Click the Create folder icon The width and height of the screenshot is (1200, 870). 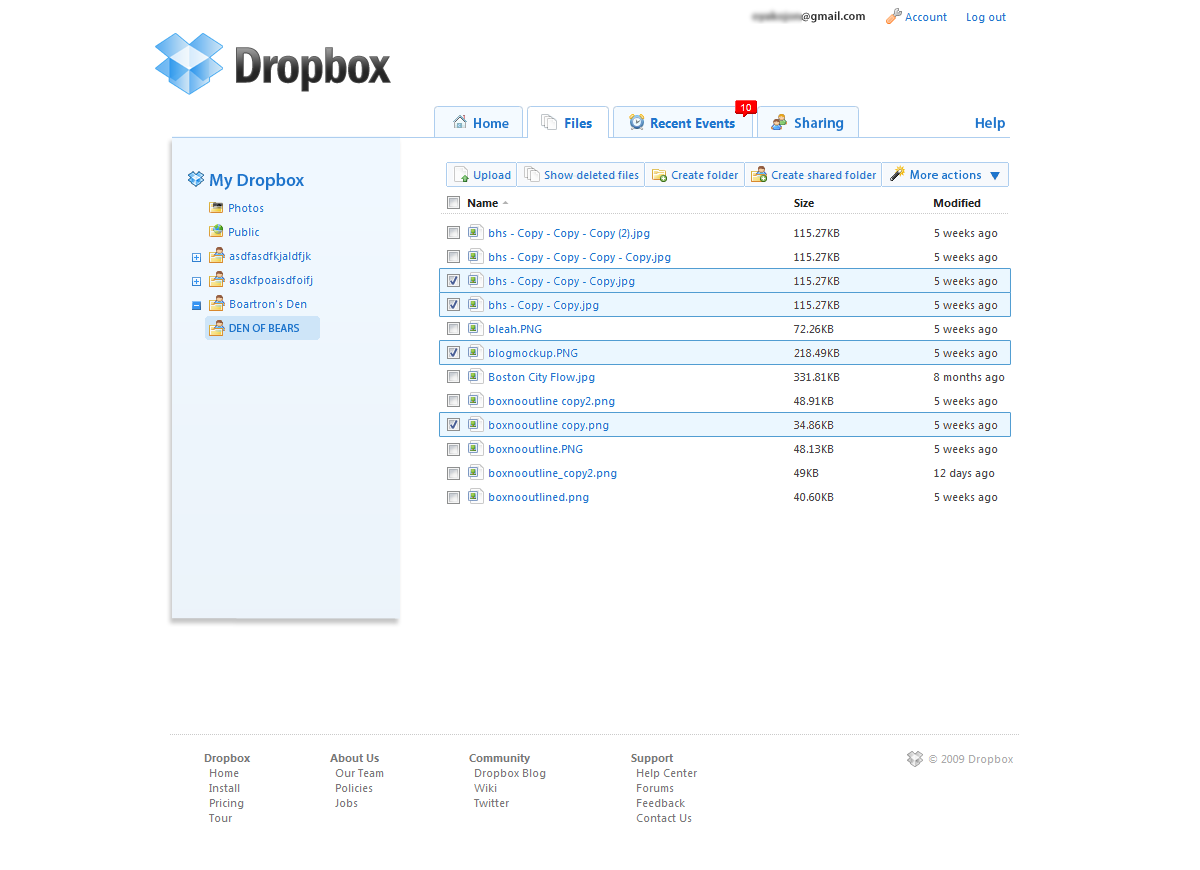(659, 175)
